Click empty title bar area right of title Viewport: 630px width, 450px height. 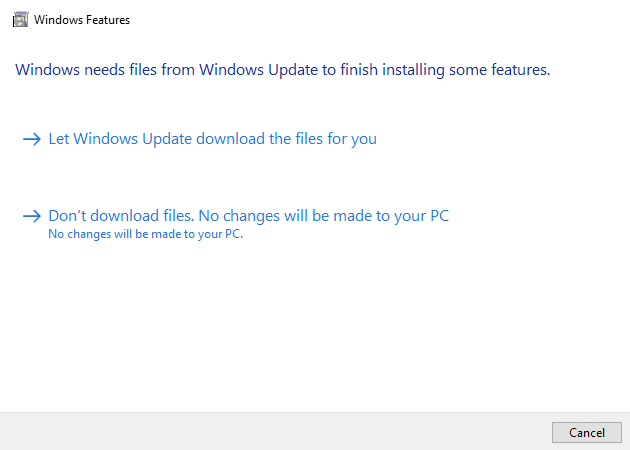coord(380,20)
